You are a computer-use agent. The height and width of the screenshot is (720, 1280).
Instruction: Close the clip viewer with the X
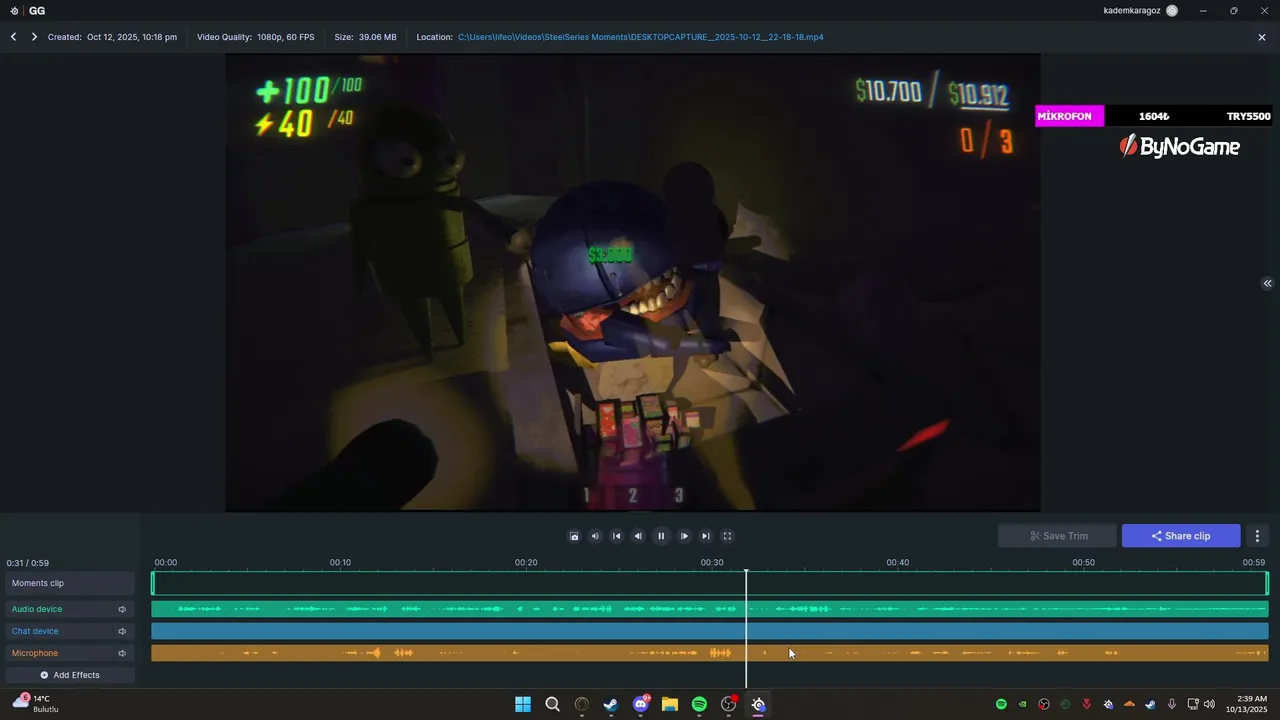[1262, 37]
